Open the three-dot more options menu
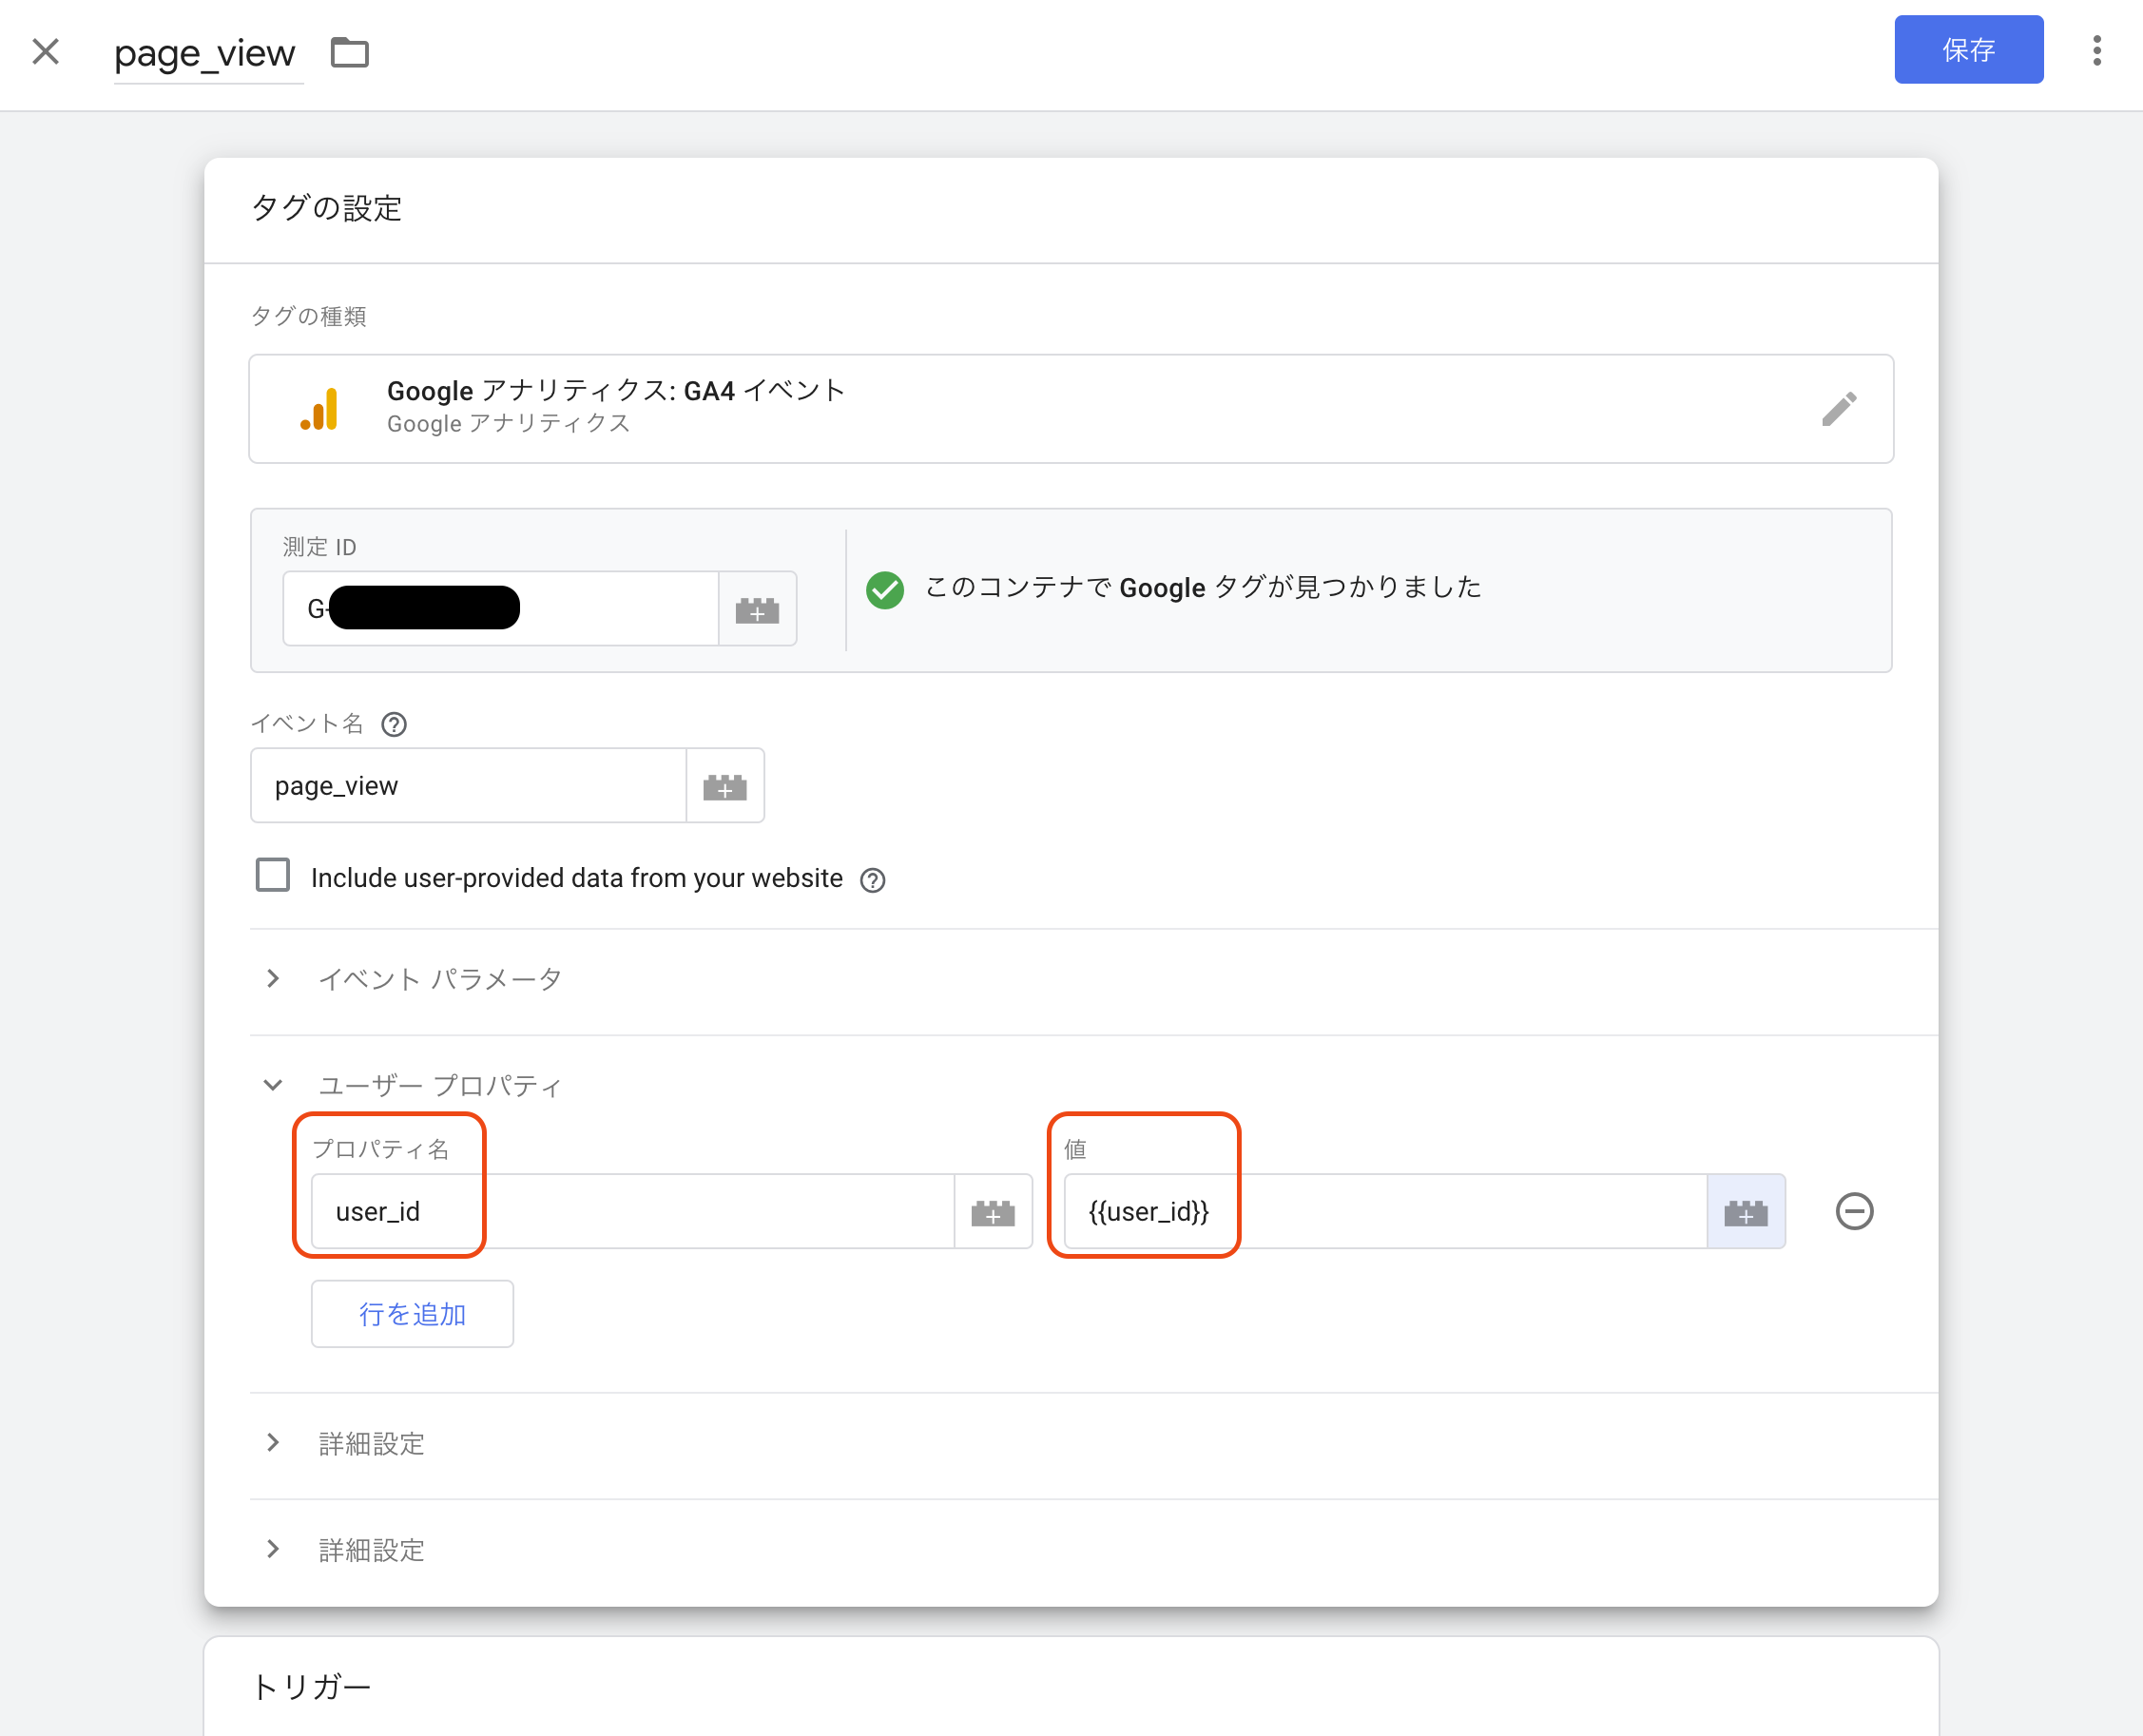 [2096, 50]
